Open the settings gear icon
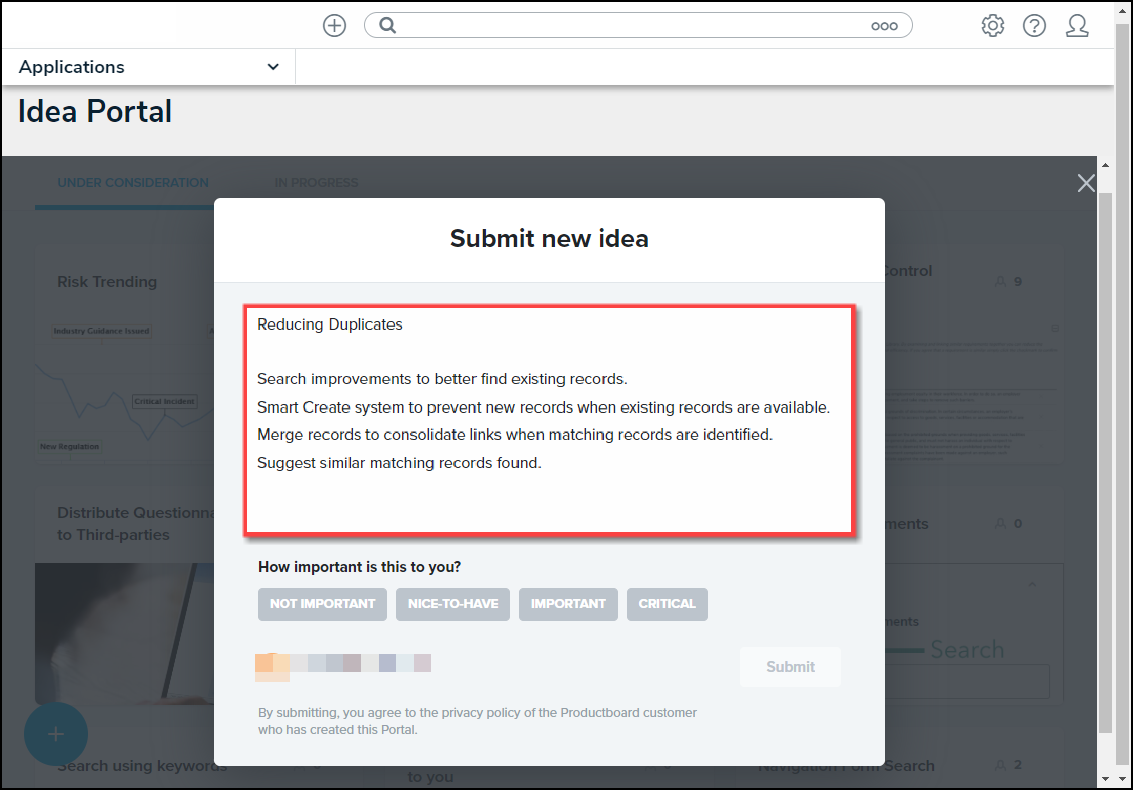The image size is (1133, 790). tap(993, 25)
